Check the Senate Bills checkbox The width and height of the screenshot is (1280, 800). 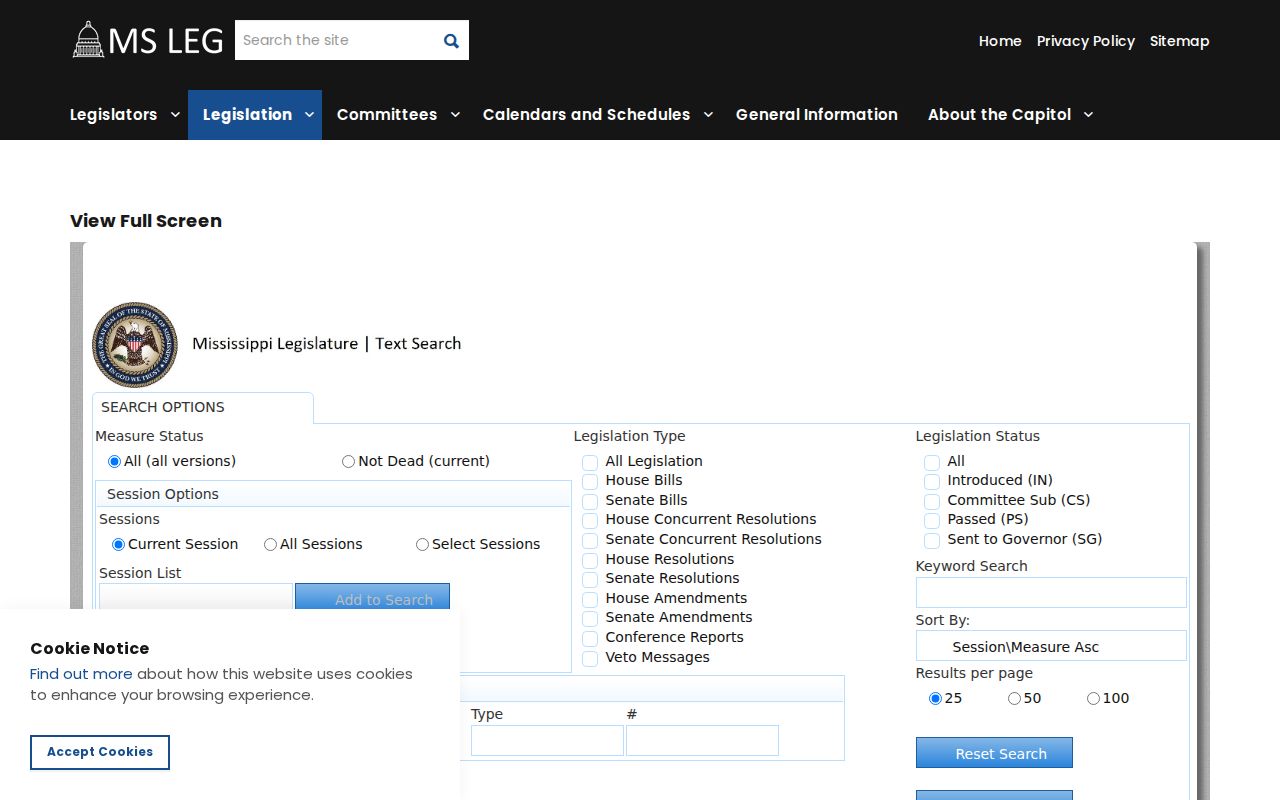click(590, 501)
